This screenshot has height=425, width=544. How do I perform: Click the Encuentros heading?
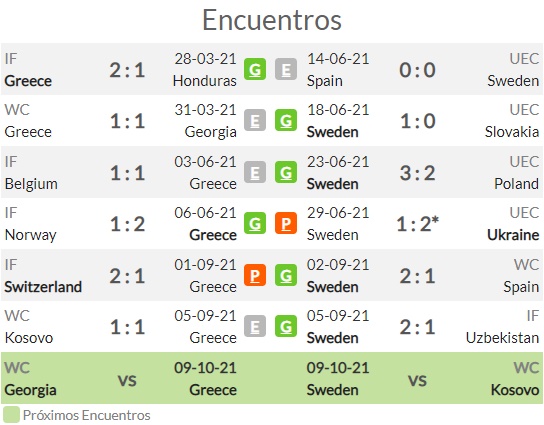point(272,20)
